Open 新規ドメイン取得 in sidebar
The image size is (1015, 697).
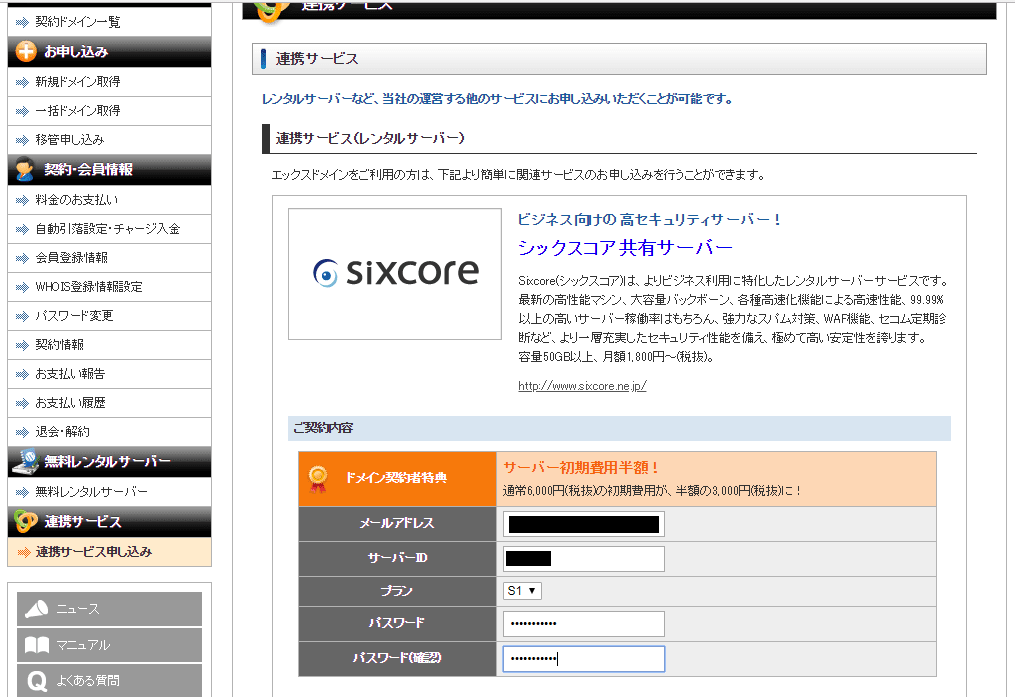[x=109, y=82]
